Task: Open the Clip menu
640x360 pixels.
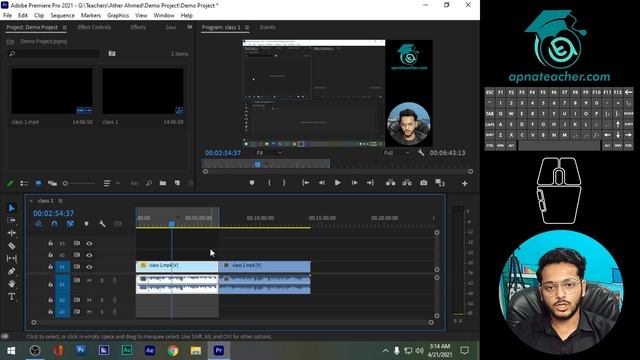Action: coord(39,16)
